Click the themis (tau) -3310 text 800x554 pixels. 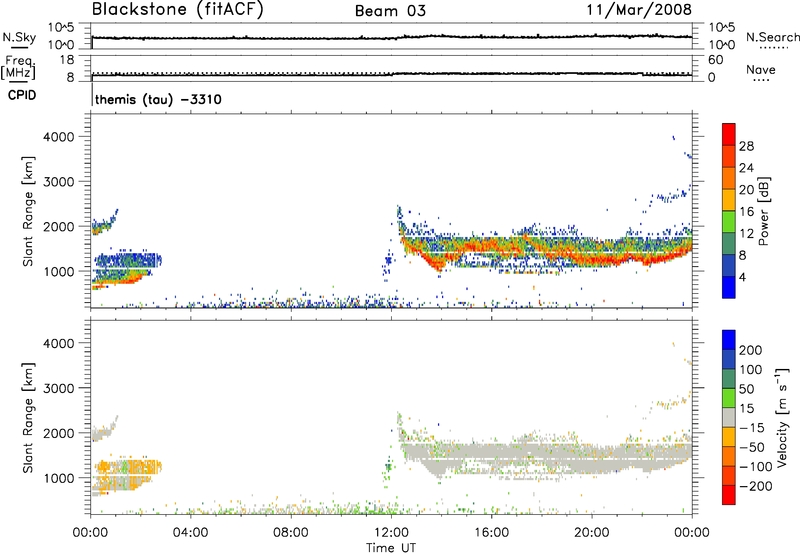(x=158, y=99)
